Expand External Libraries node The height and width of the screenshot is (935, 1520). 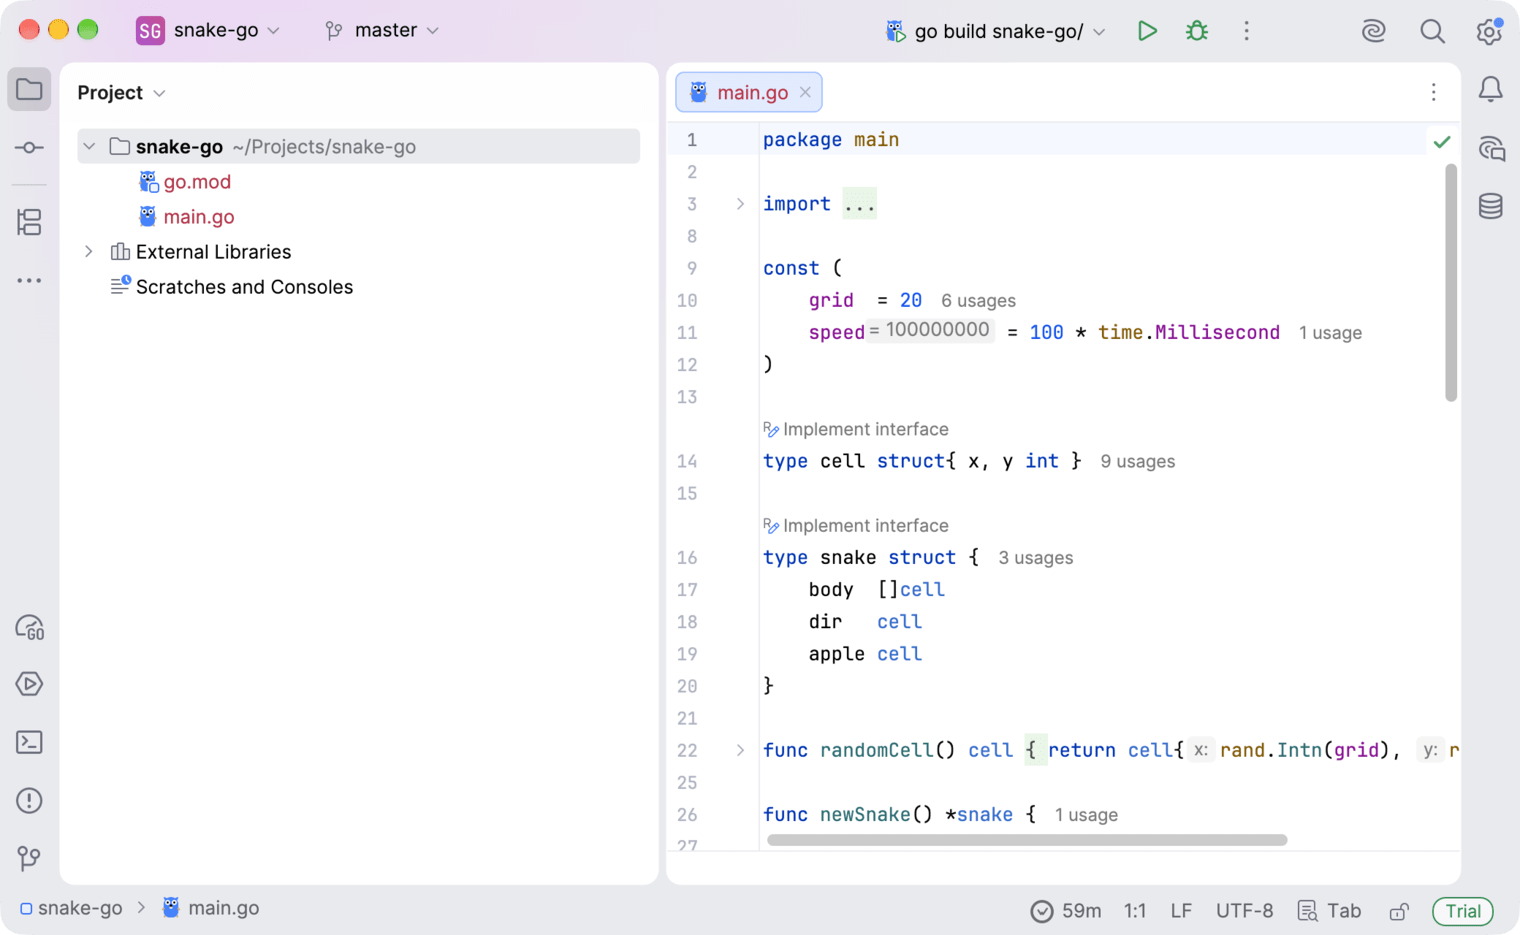coord(89,252)
